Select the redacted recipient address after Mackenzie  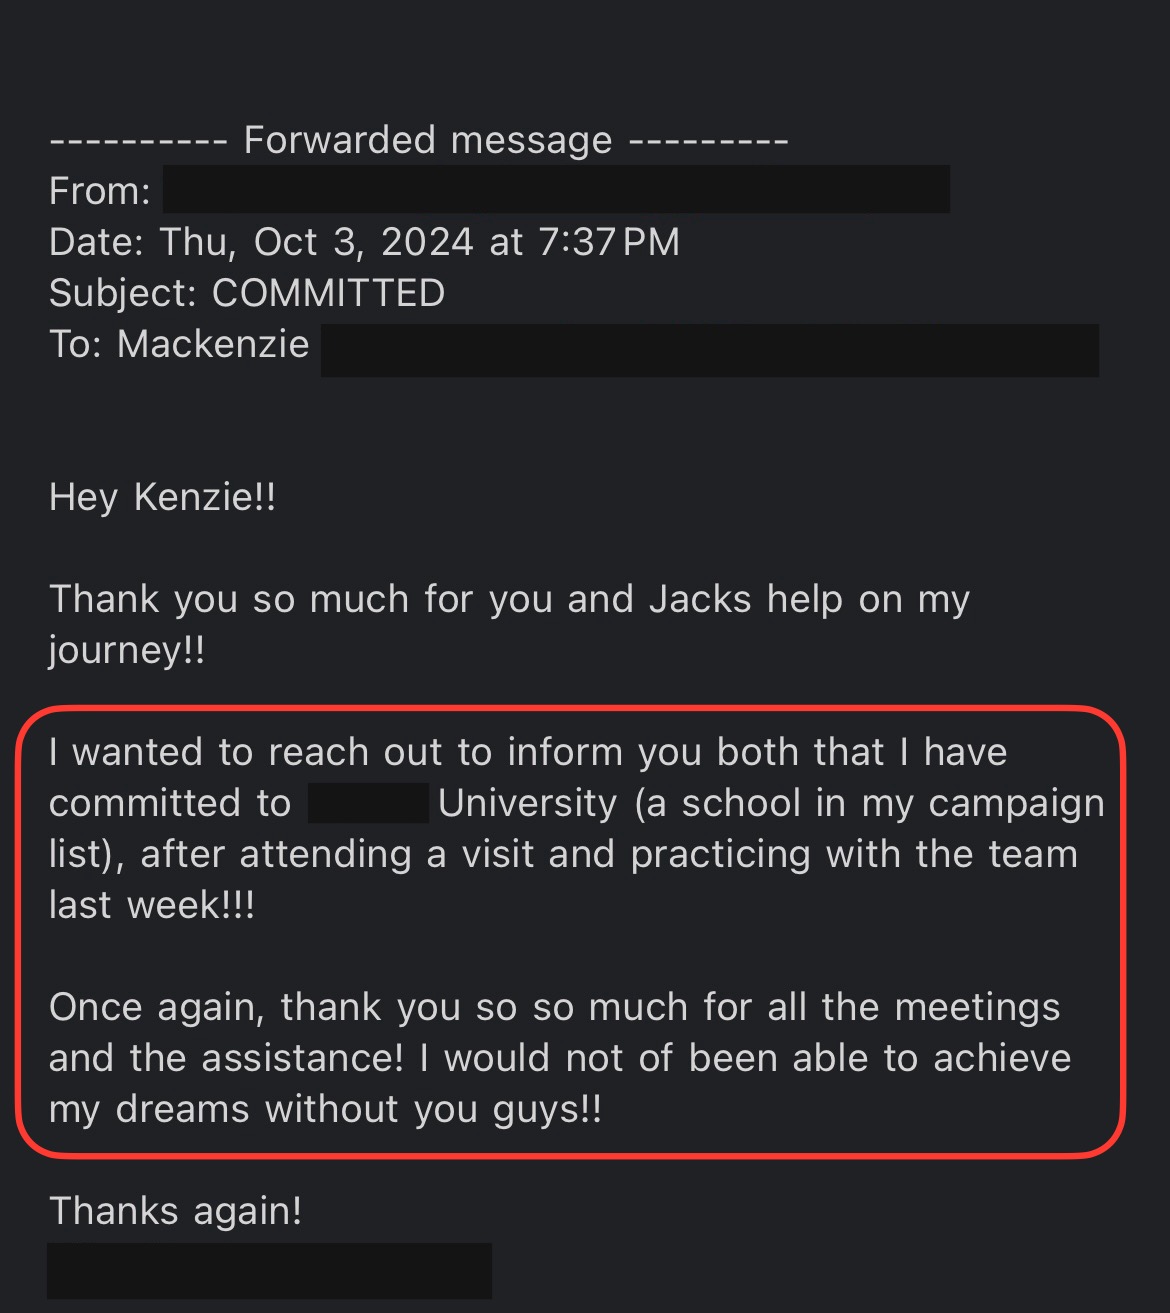pos(709,350)
